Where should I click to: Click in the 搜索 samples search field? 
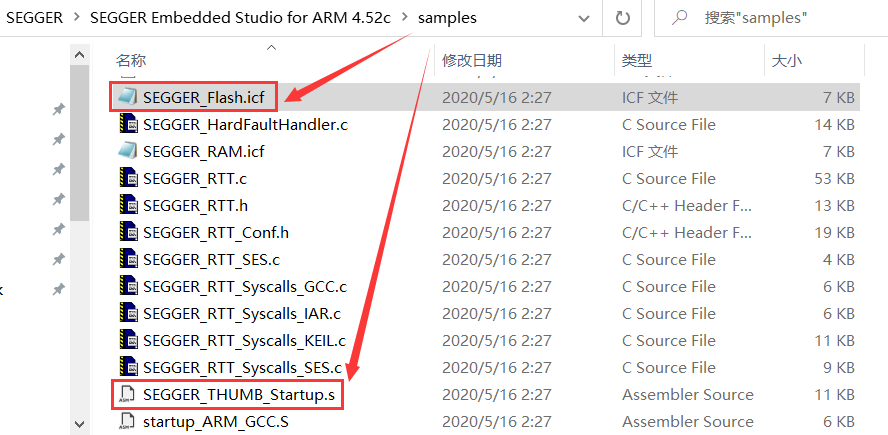tap(780, 17)
